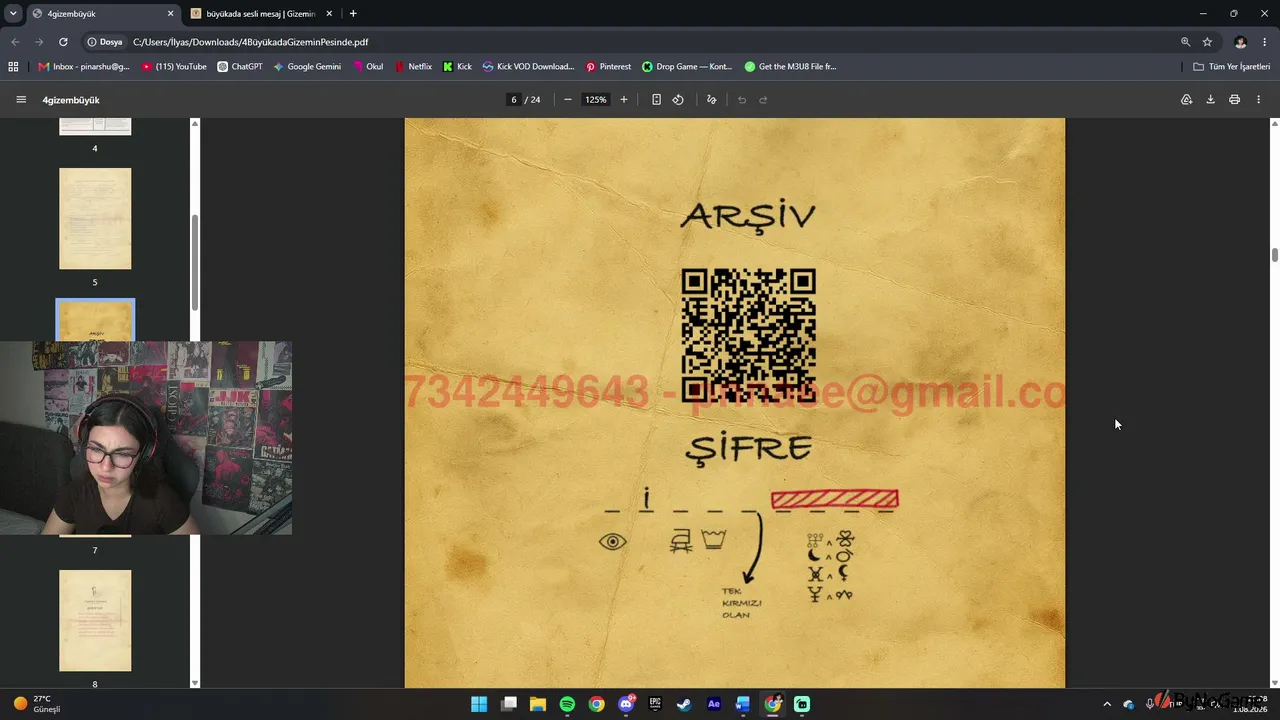Image resolution: width=1280 pixels, height=720 pixels.
Task: Click the Dosya site info chip
Action: pos(104,42)
